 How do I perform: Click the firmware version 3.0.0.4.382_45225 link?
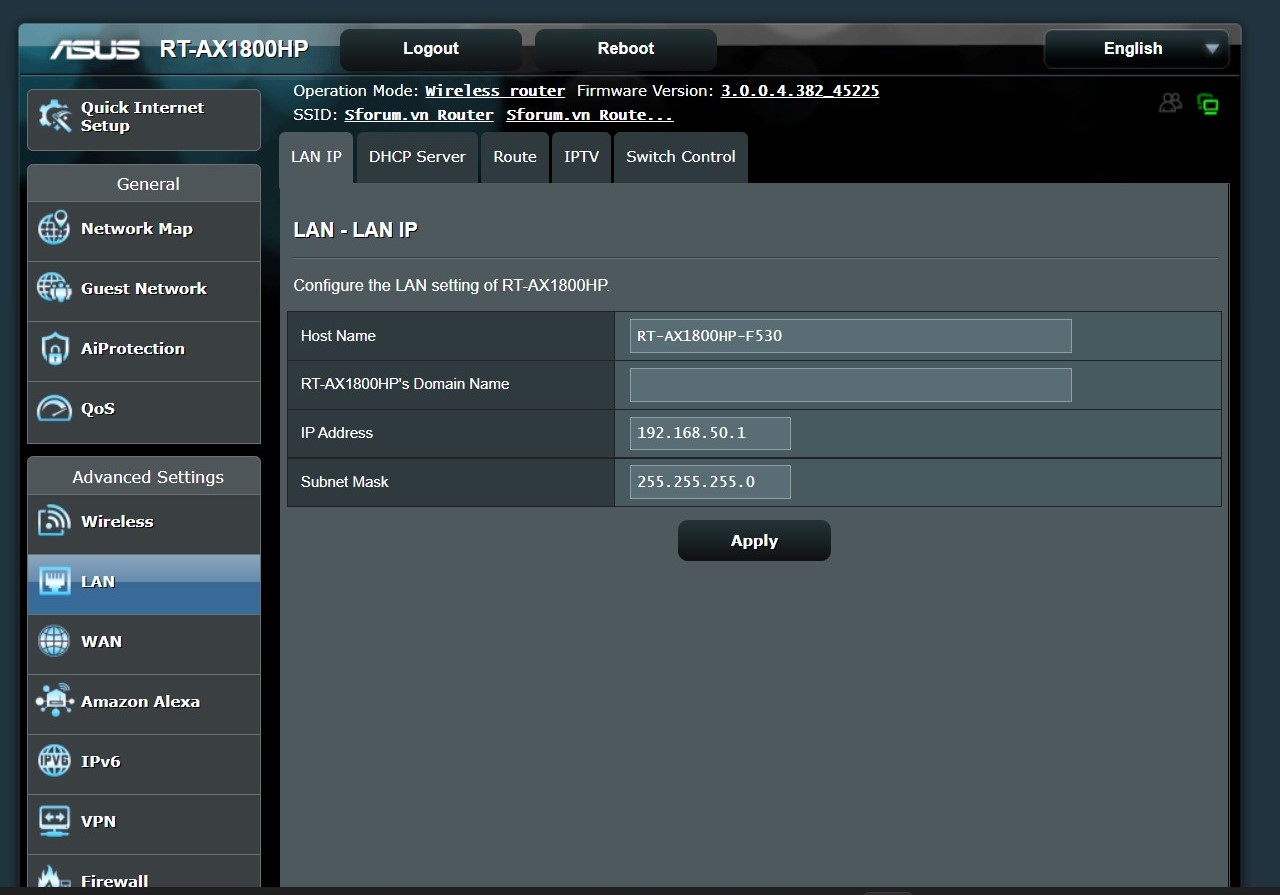[x=800, y=91]
